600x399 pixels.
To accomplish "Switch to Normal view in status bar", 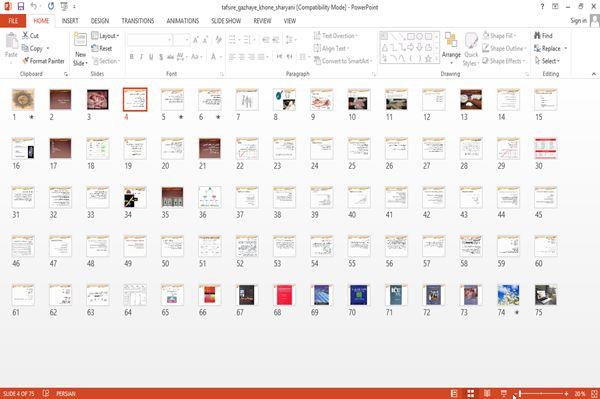I will point(454,393).
